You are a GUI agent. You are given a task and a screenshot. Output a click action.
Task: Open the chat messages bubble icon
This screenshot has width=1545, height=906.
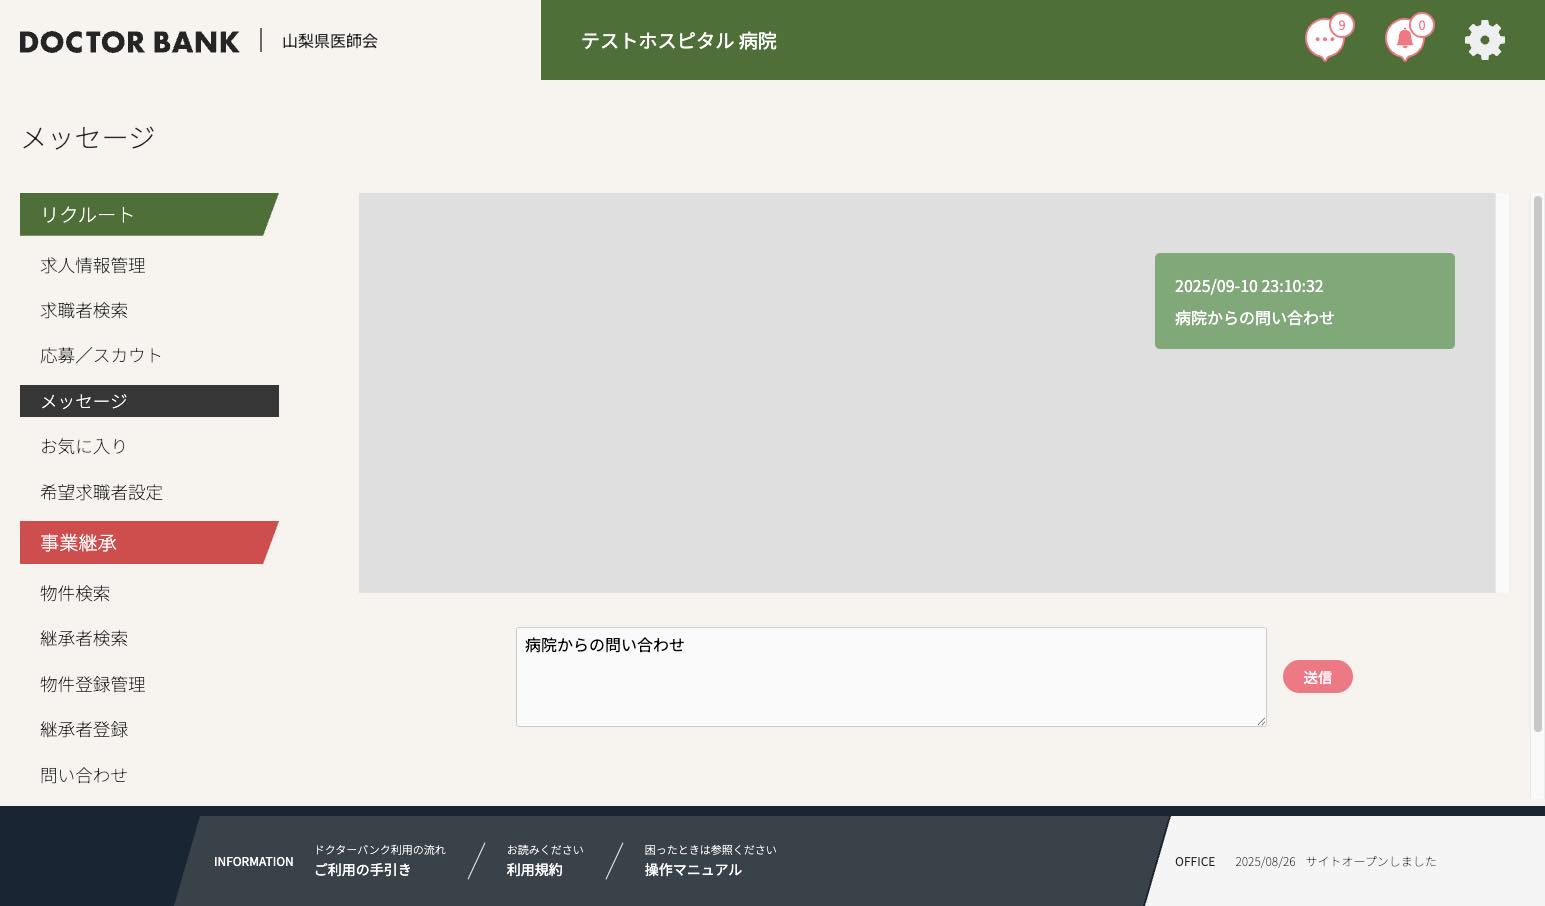tap(1325, 40)
